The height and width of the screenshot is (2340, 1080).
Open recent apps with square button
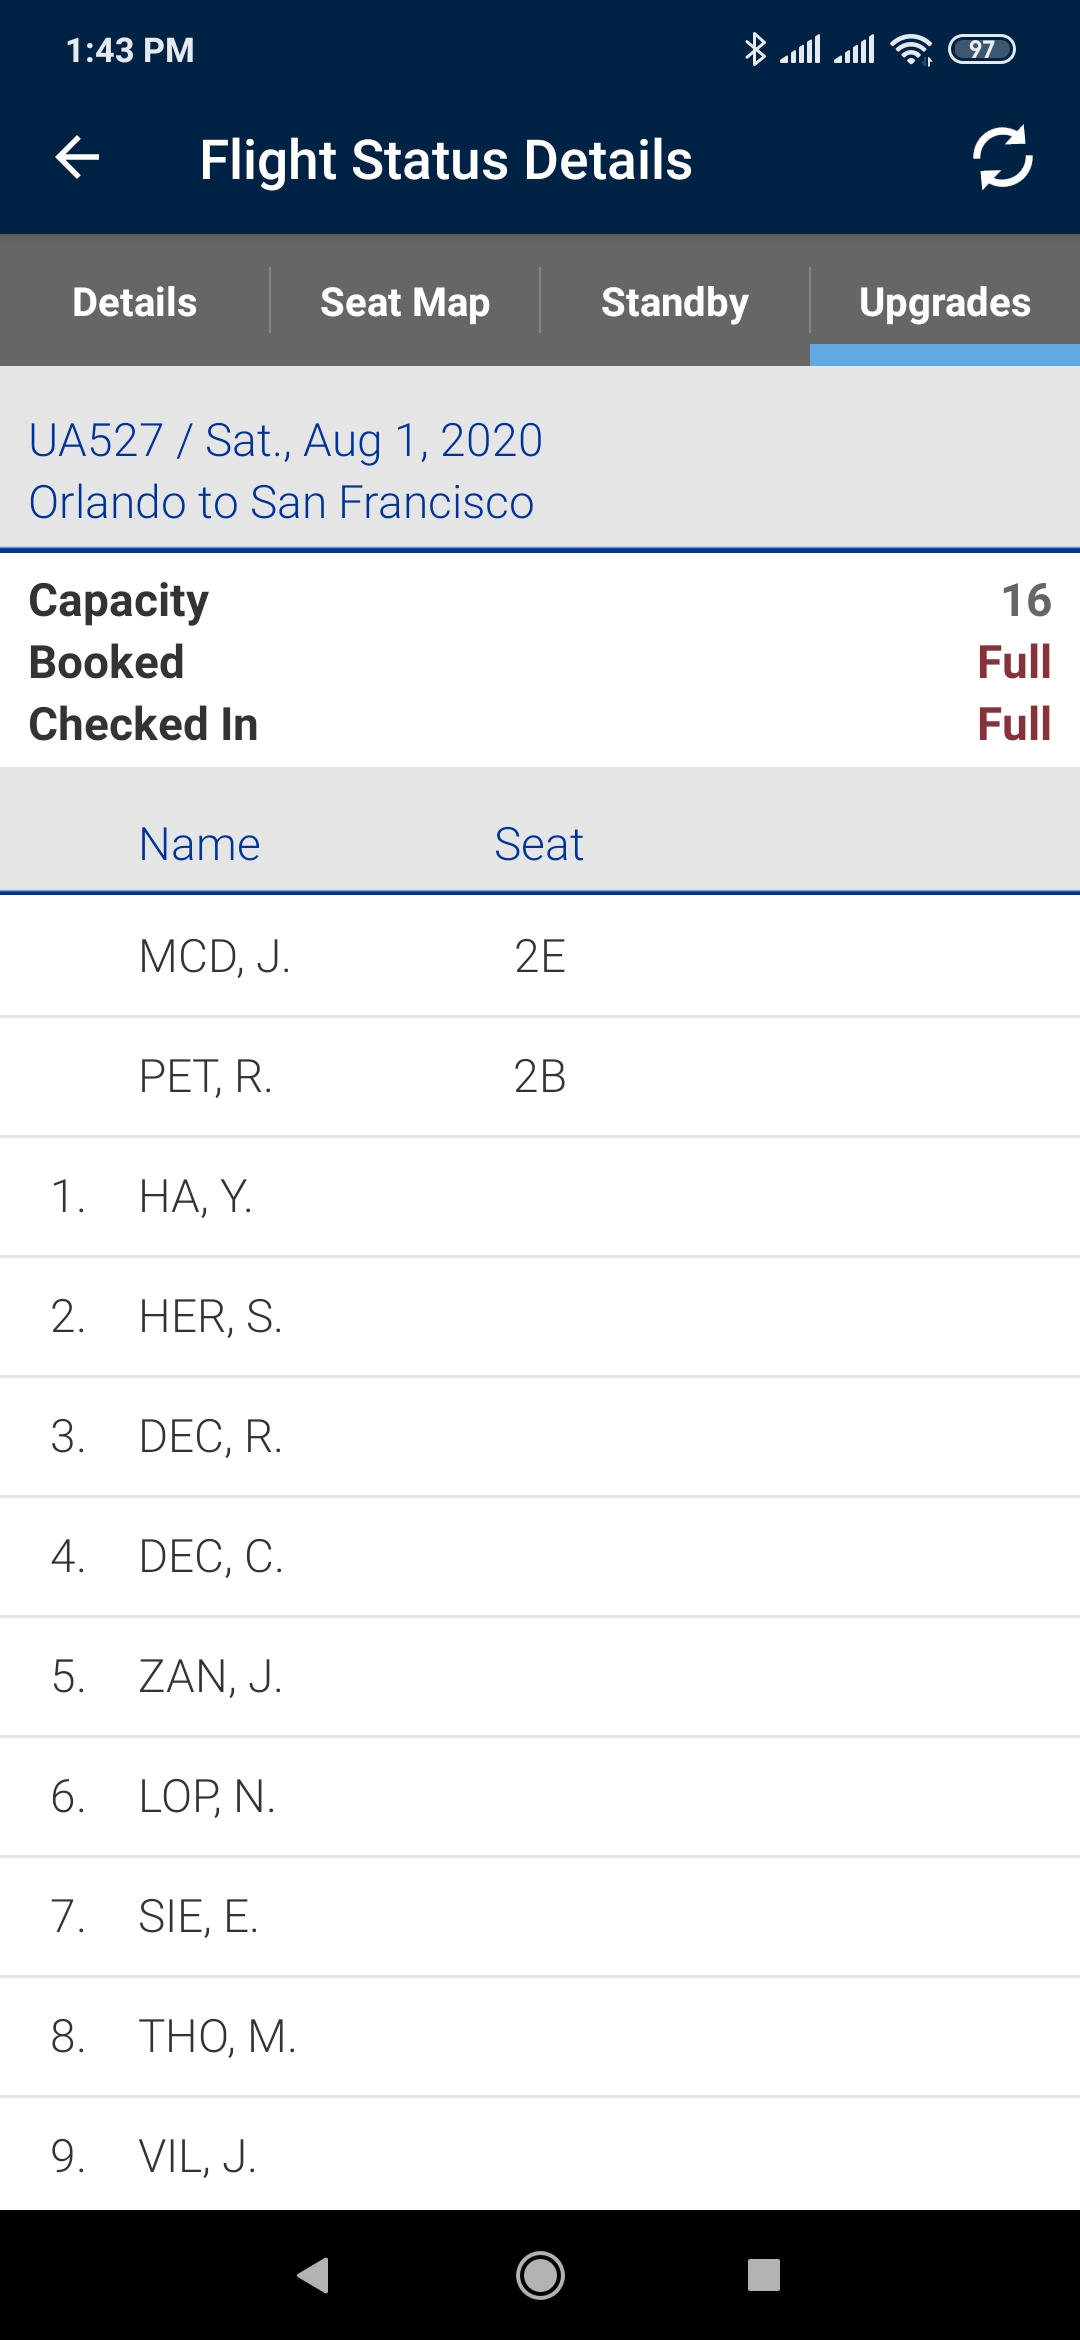763,2275
